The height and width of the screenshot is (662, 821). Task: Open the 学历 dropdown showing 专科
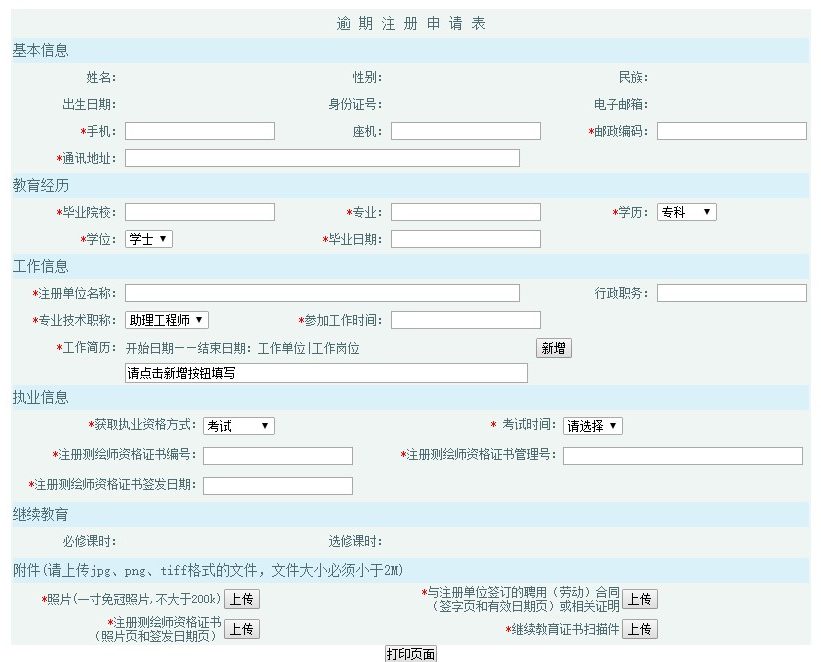pyautogui.click(x=685, y=211)
